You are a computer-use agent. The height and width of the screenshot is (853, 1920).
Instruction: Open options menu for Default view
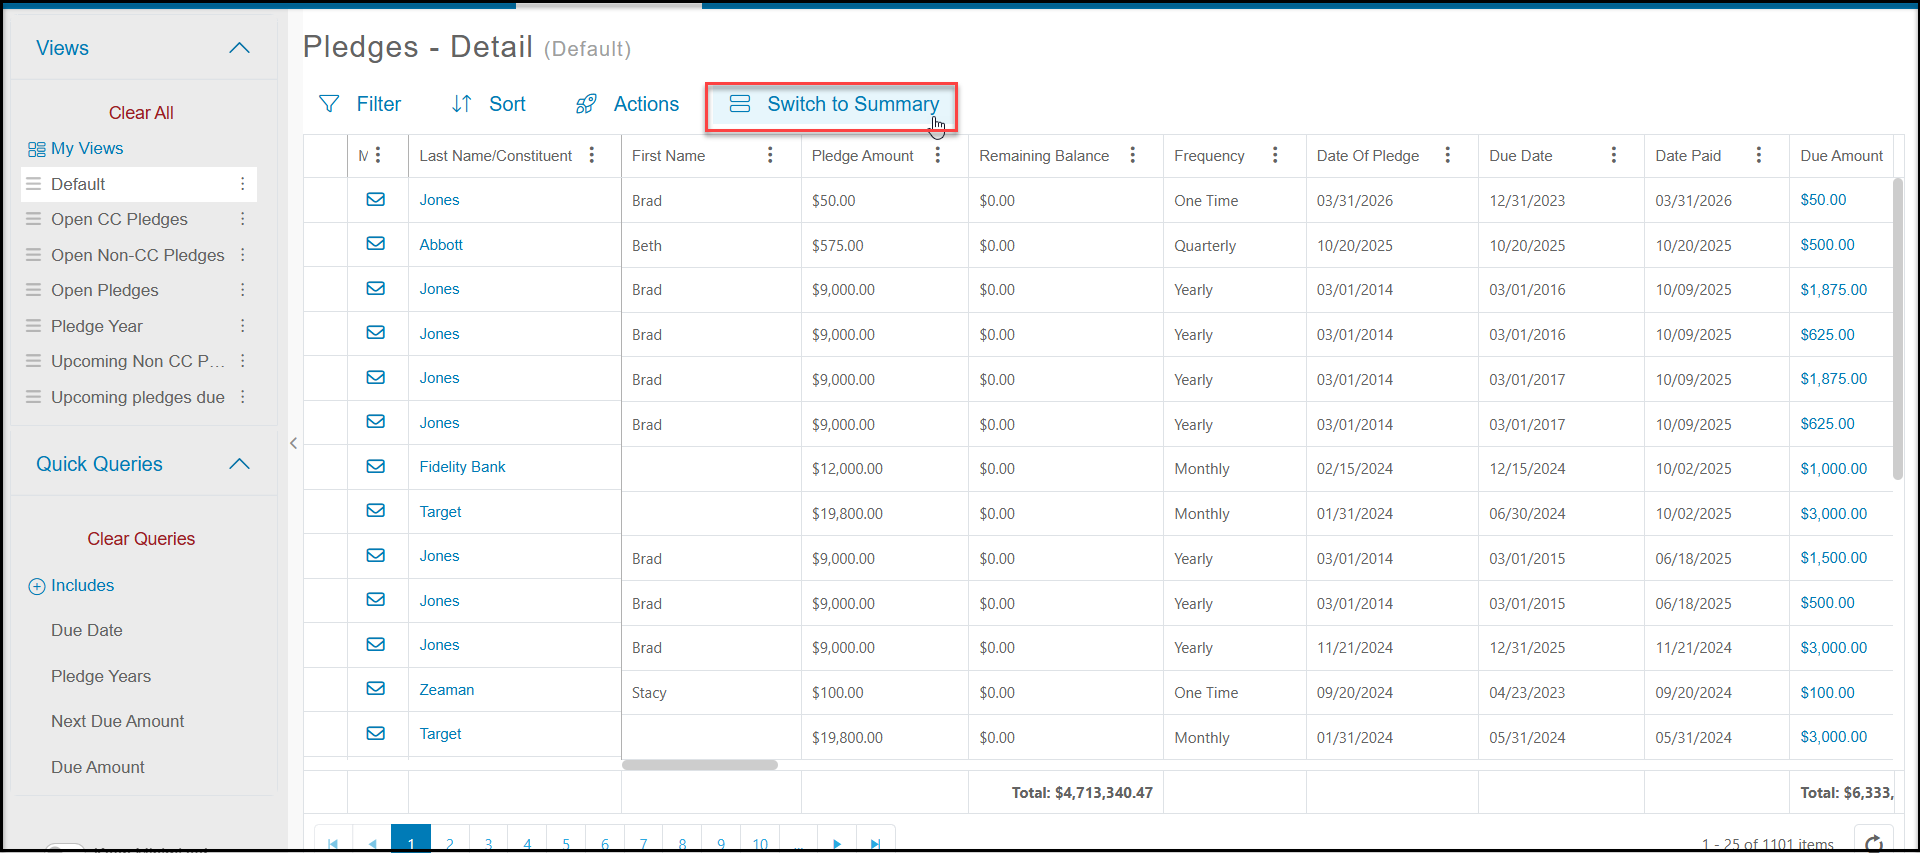[x=242, y=184]
